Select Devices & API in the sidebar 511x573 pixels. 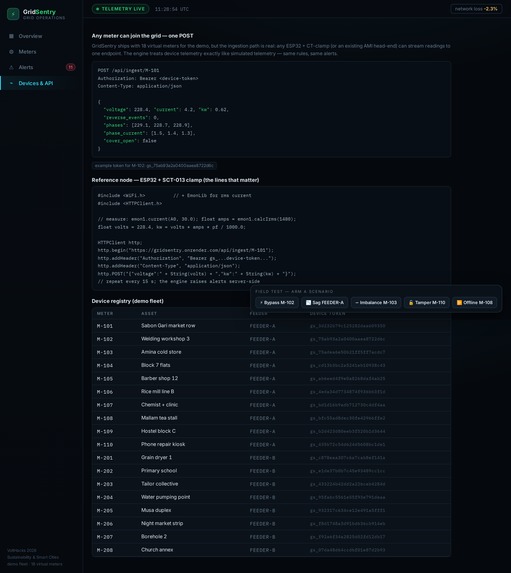[41, 83]
